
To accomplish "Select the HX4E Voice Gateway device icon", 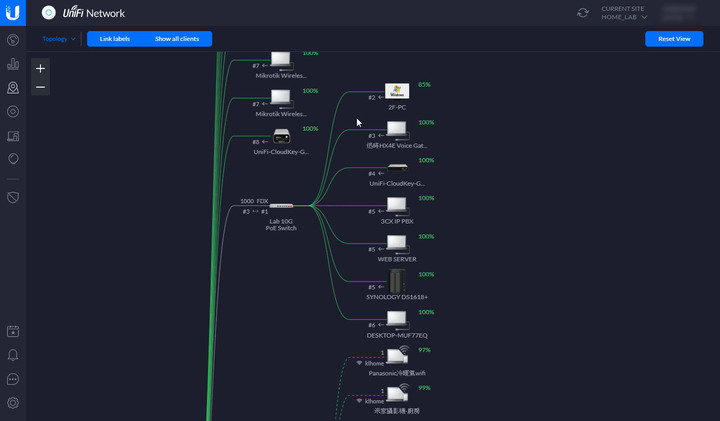I will coord(397,130).
